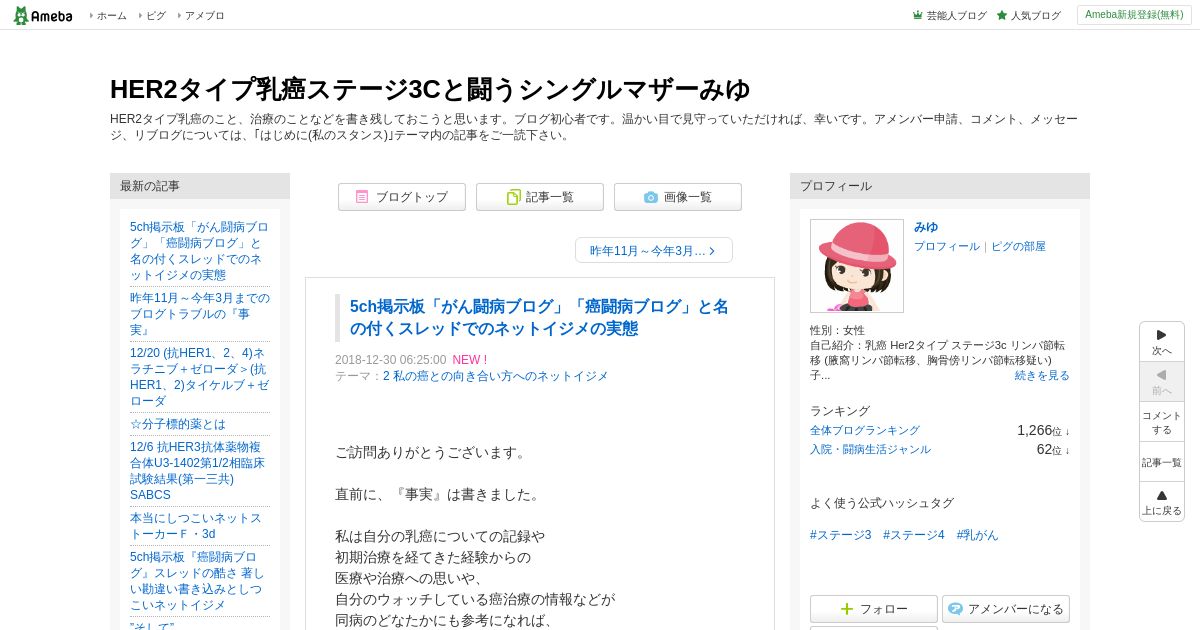Open the 画像一覧 tab
This screenshot has width=1200, height=630.
[x=678, y=197]
